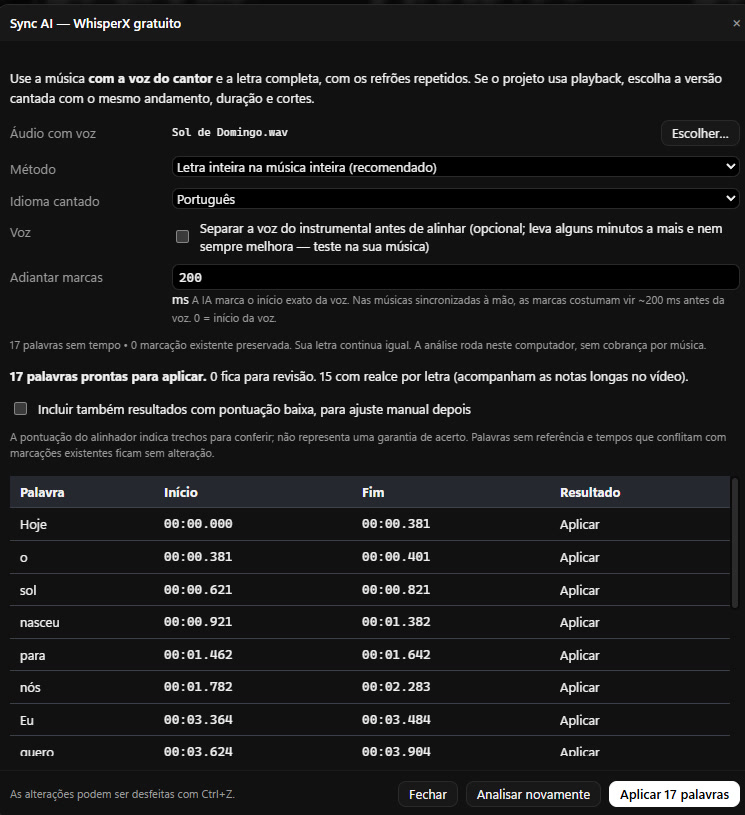745x815 pixels.
Task: Click end time 00:03.904
Action: (396, 751)
